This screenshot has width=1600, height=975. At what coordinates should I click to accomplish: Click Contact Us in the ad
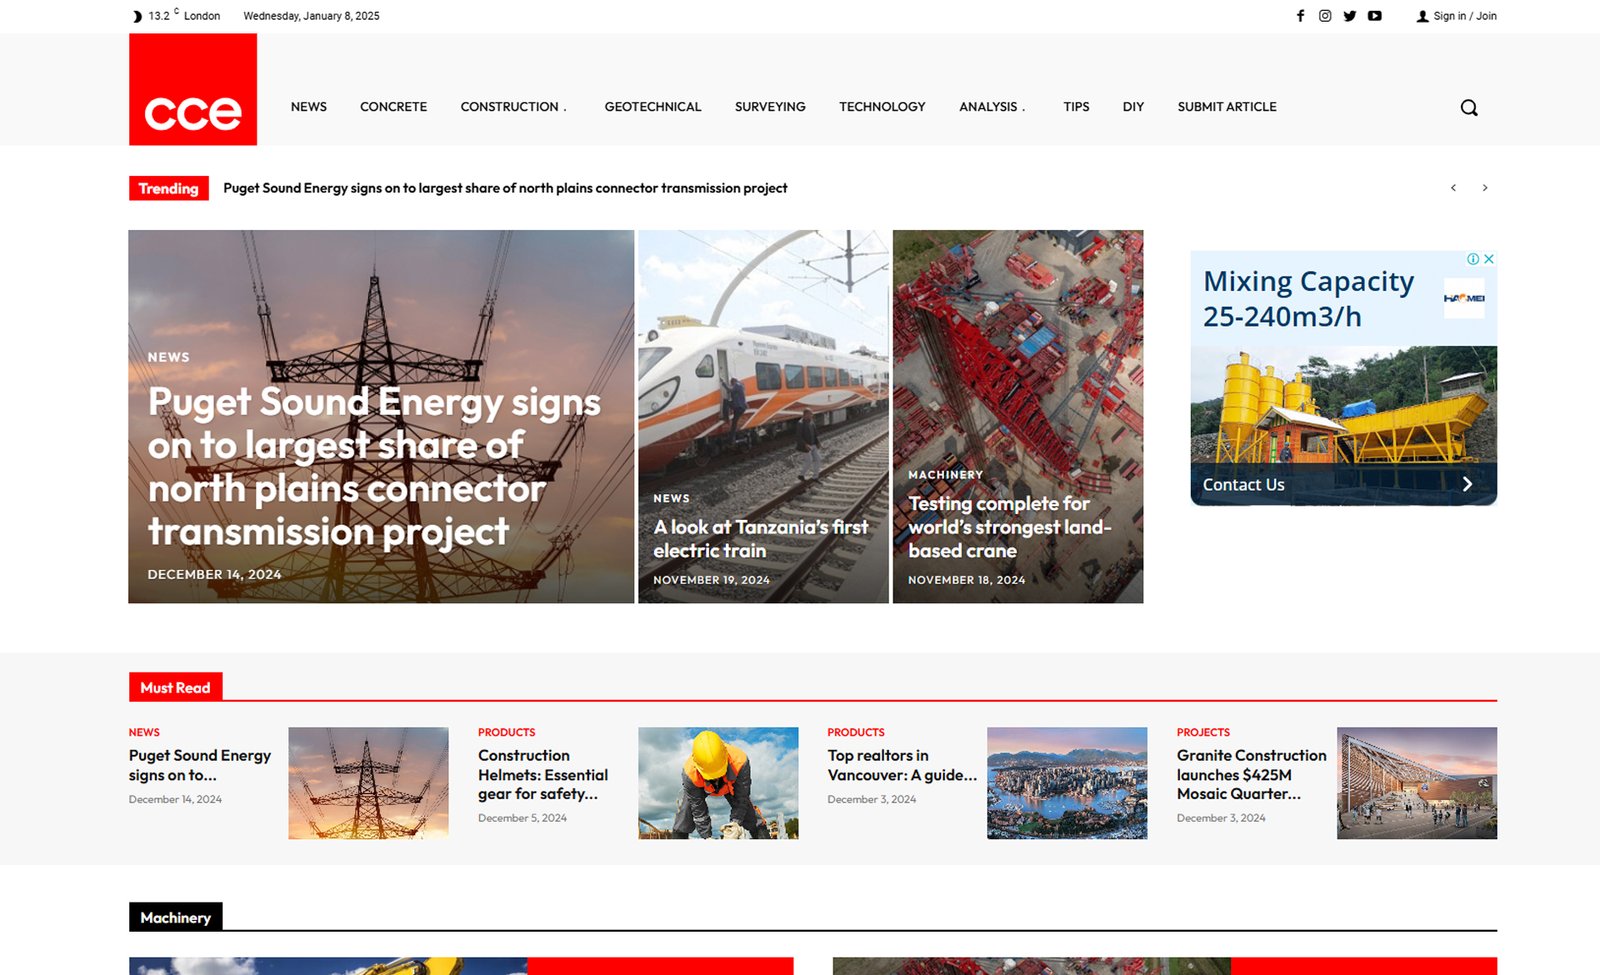1243,485
